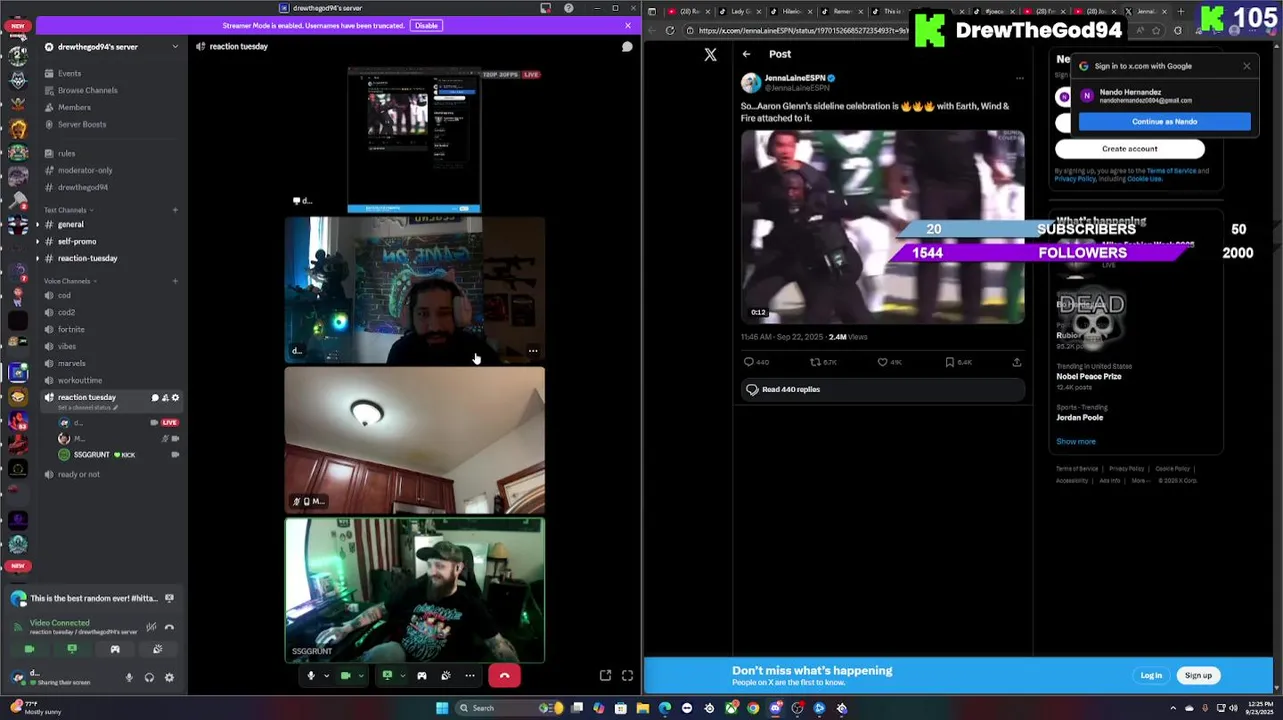Go back from the X Post page
This screenshot has height=720, width=1283.
click(x=746, y=54)
